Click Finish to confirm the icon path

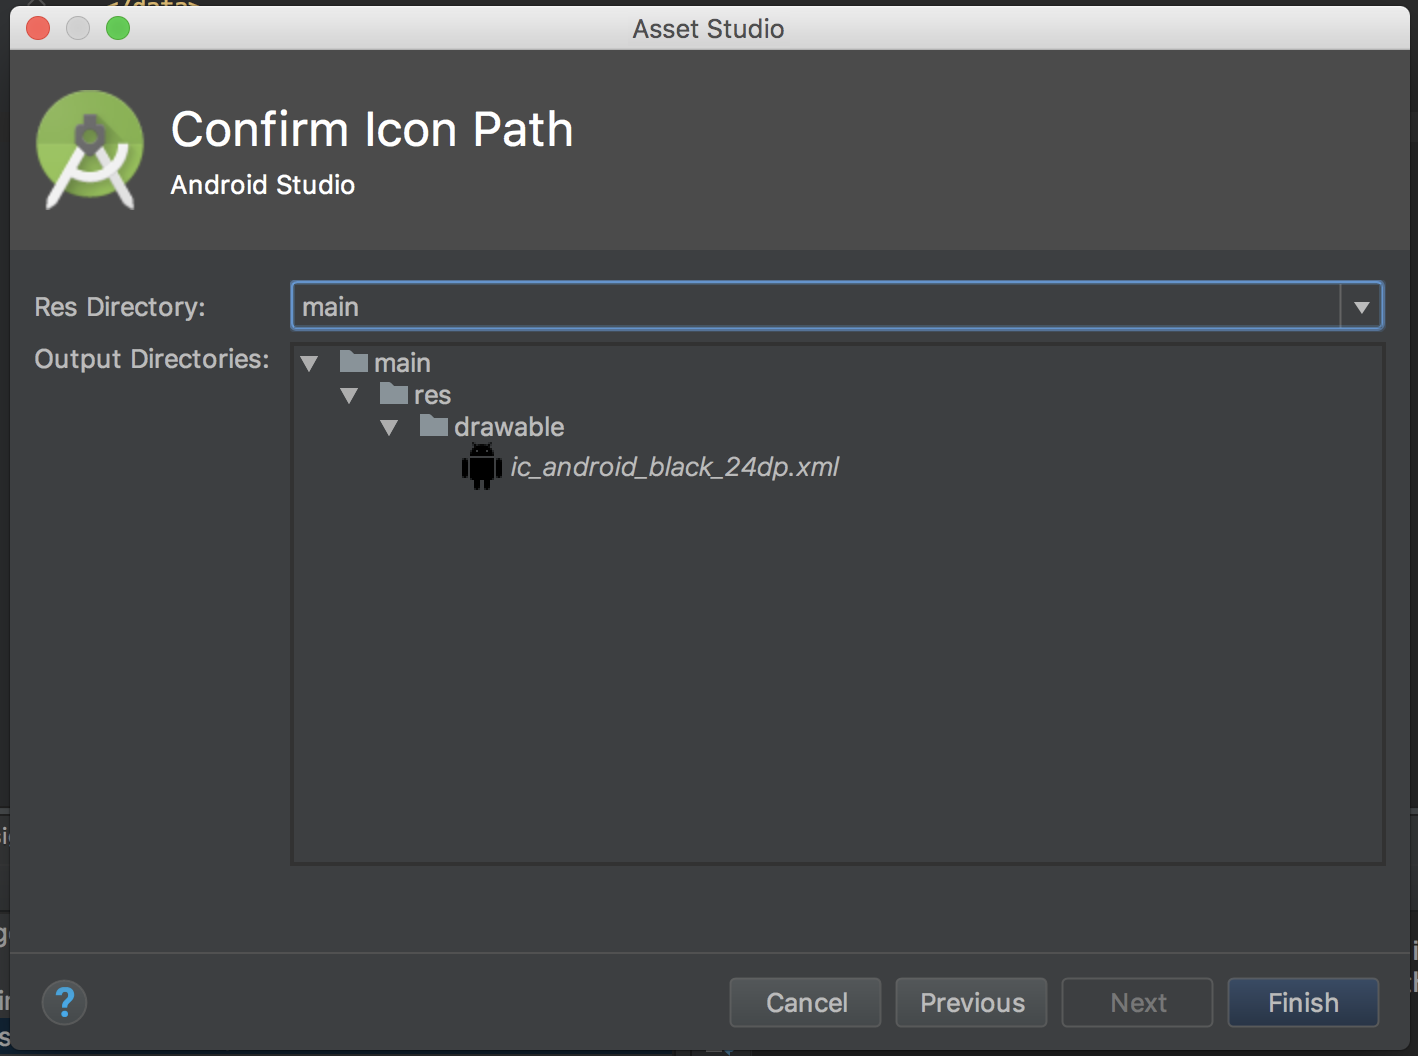(1302, 1002)
